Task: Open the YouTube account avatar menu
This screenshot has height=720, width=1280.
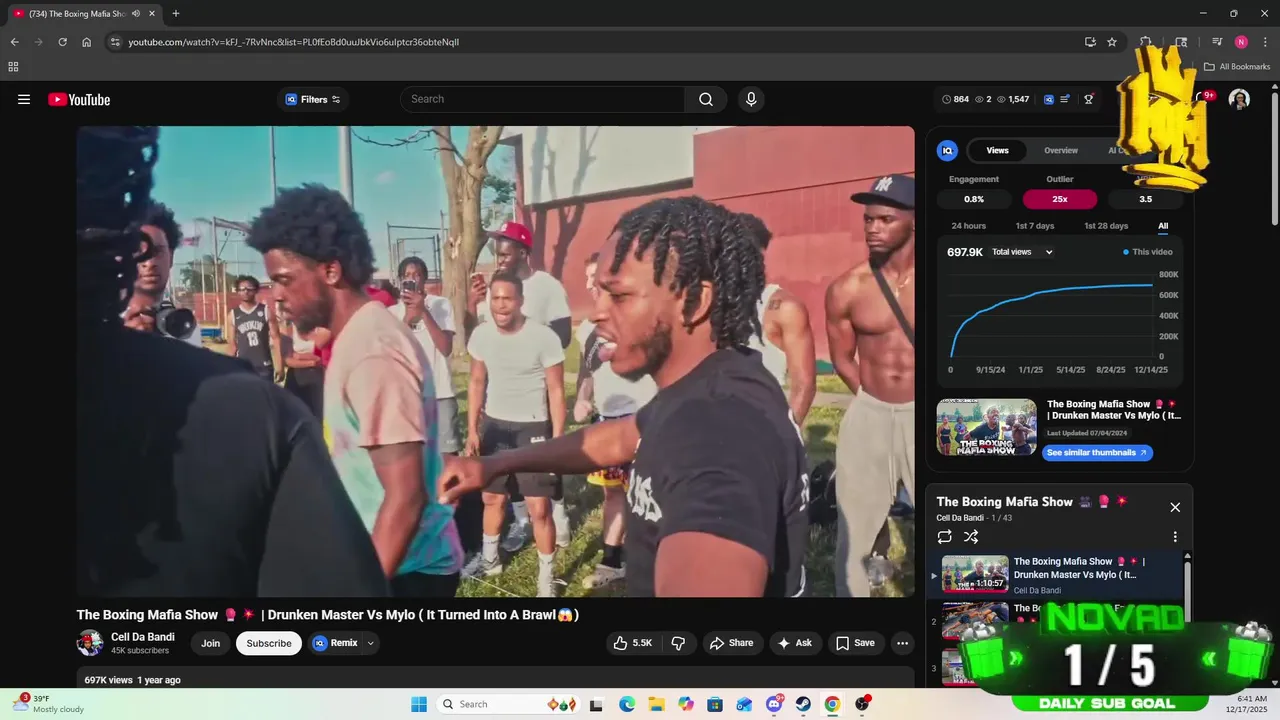Action: pyautogui.click(x=1239, y=99)
